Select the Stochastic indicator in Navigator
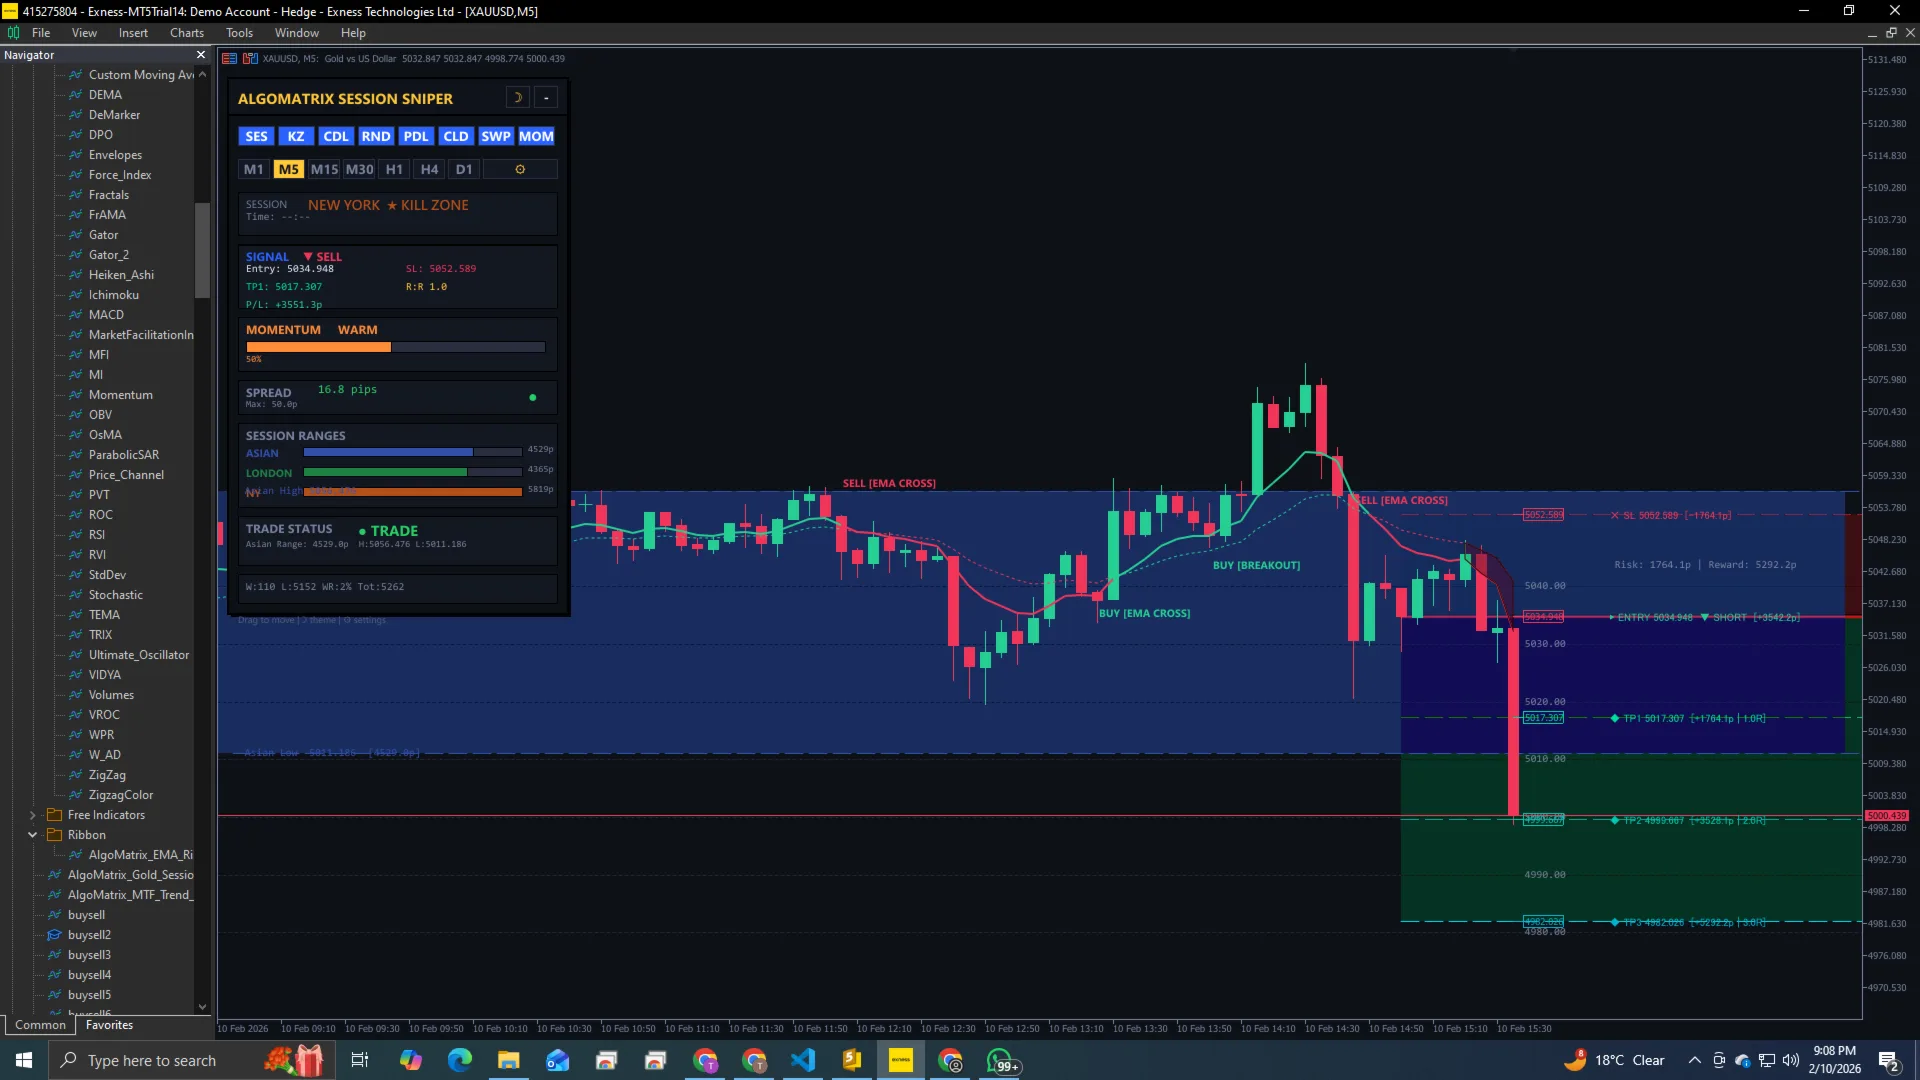This screenshot has width=1920, height=1080. [x=115, y=594]
